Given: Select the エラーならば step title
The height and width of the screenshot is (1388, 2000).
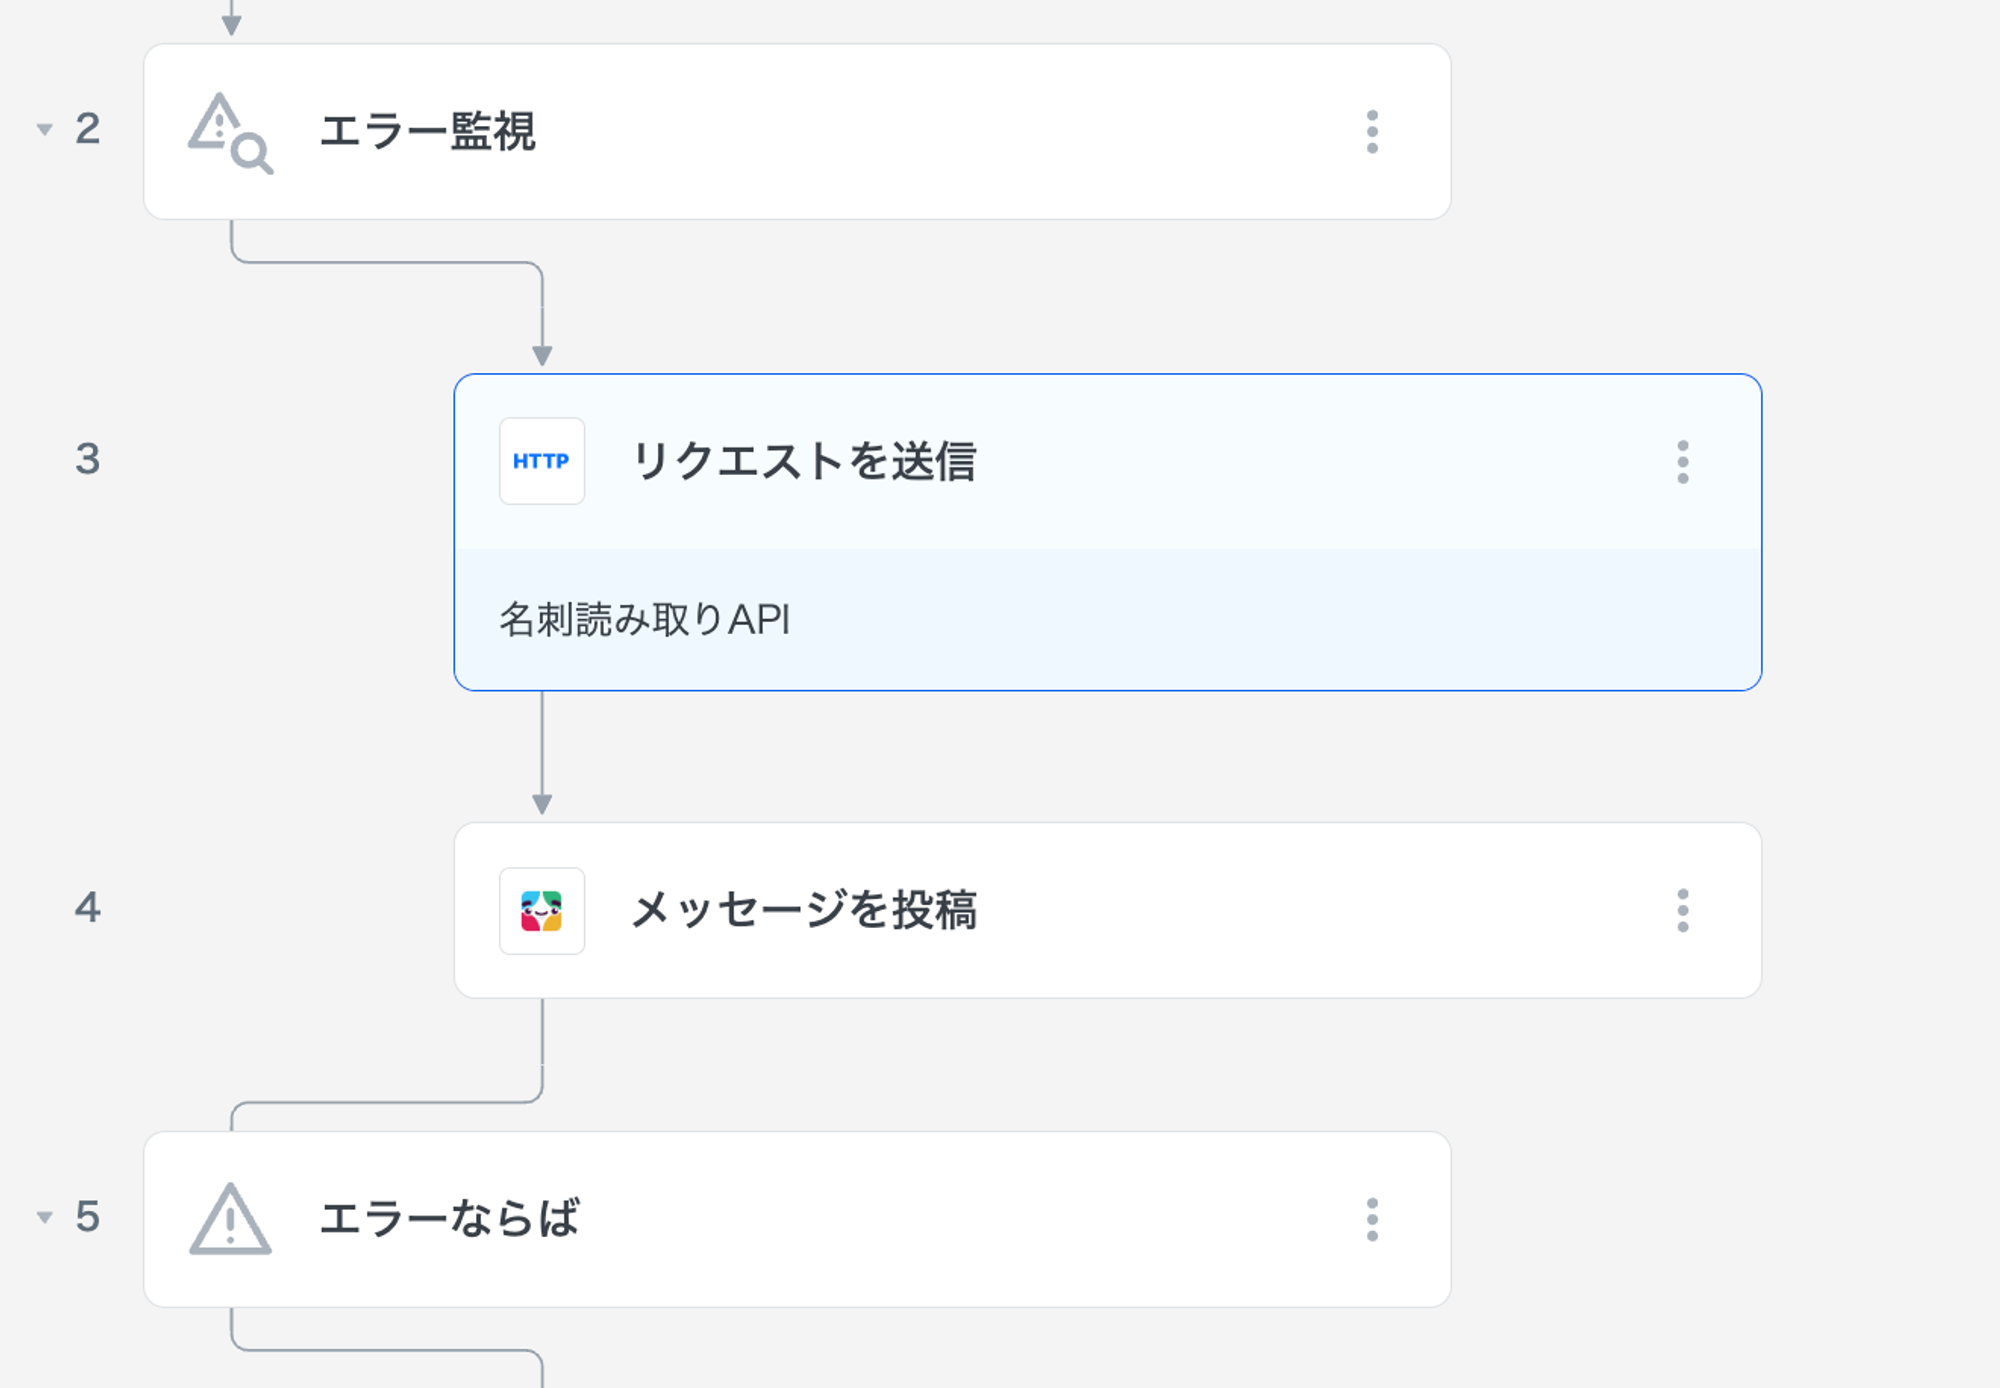Looking at the screenshot, I should pos(449,1219).
